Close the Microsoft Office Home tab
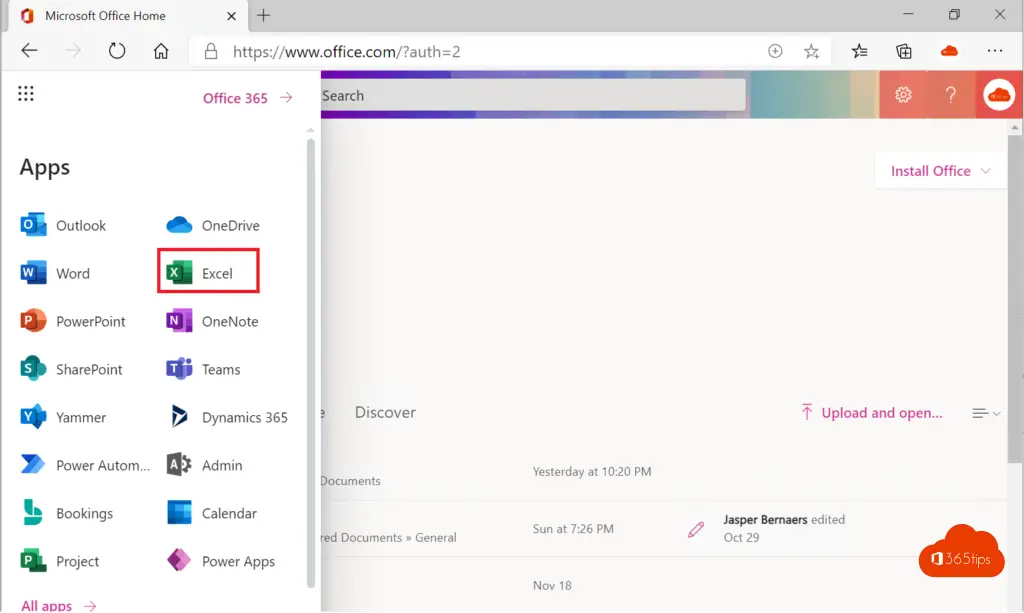 [231, 16]
